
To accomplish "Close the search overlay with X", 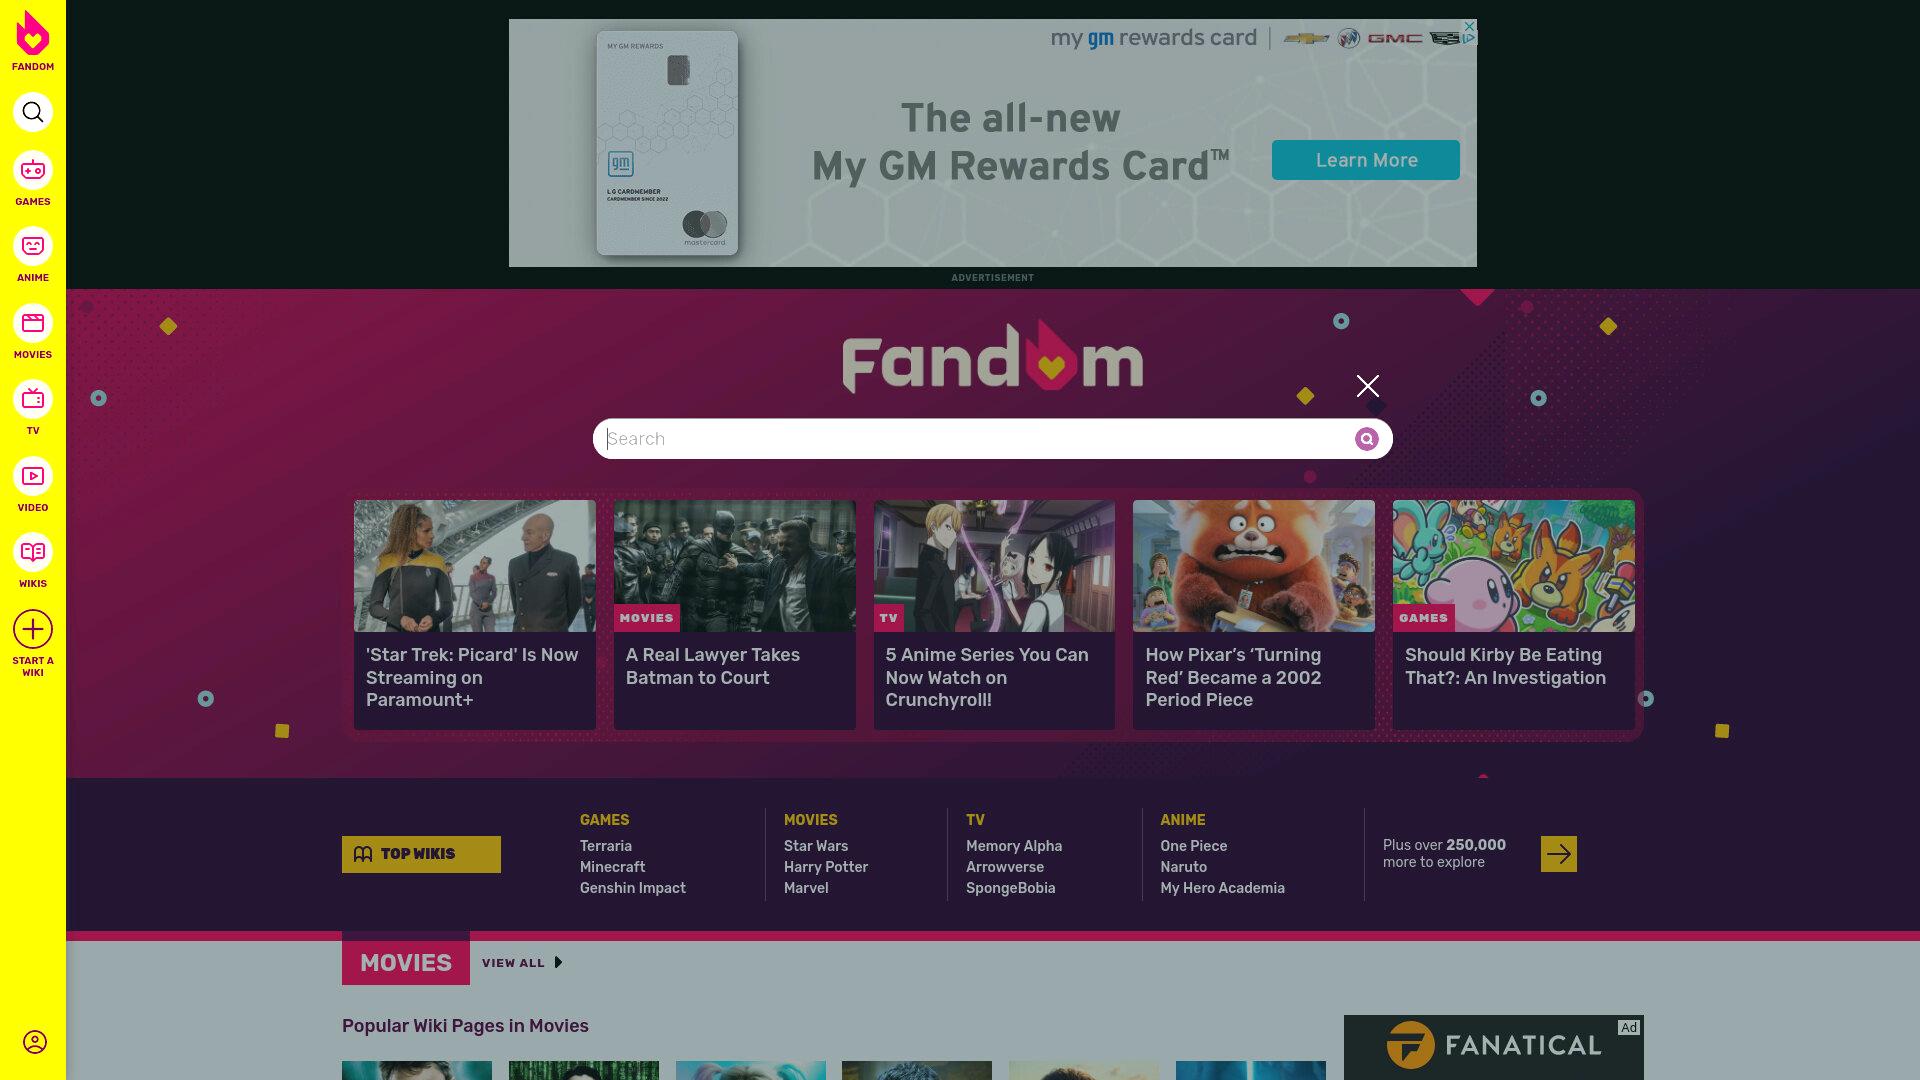I will (1368, 386).
